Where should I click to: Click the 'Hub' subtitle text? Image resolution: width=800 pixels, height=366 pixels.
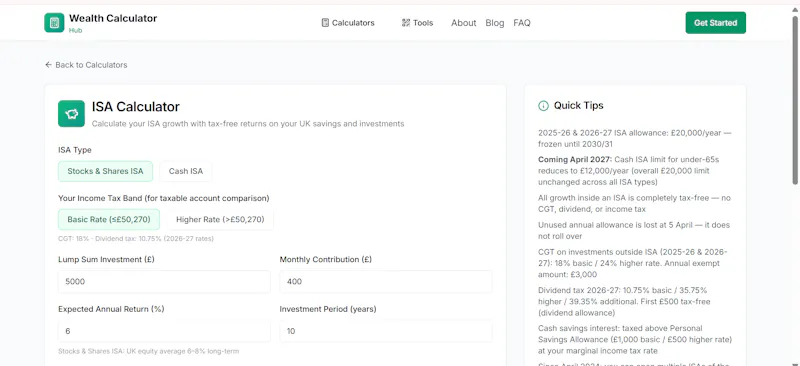76,30
